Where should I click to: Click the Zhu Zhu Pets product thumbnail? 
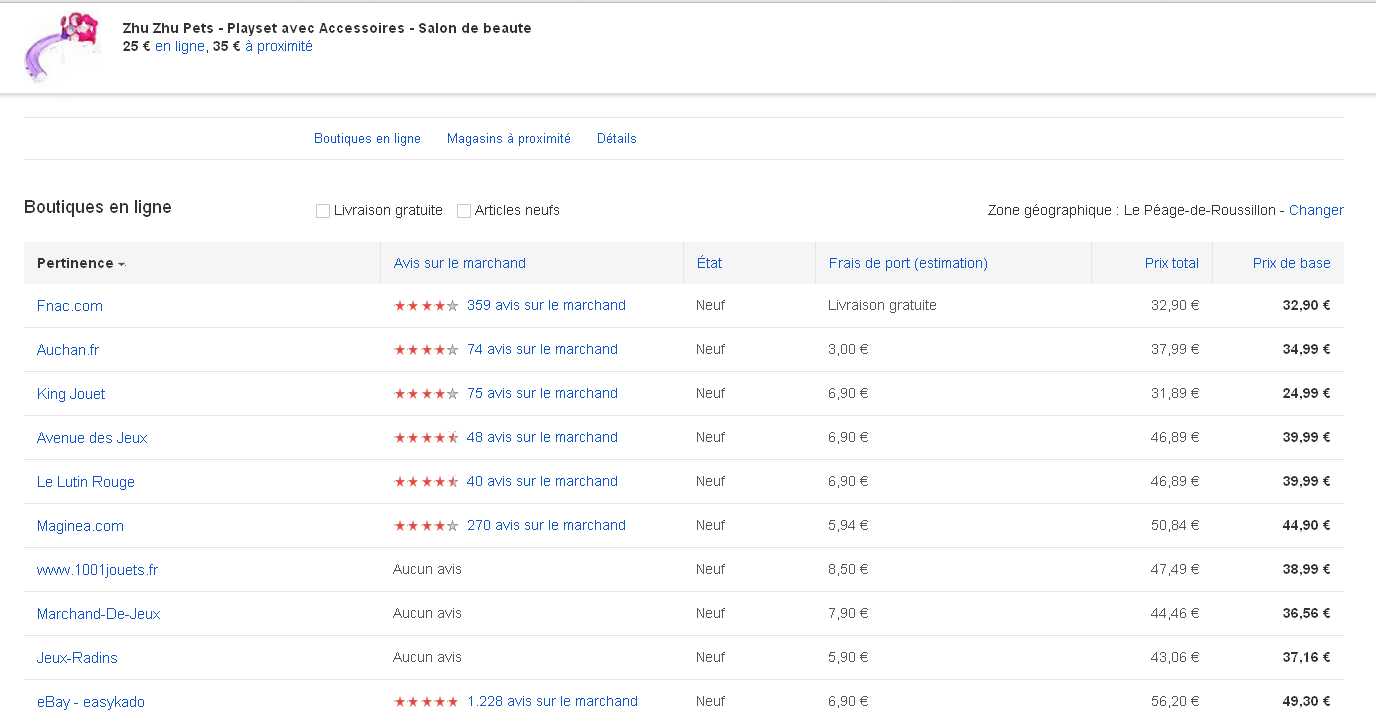pos(59,47)
